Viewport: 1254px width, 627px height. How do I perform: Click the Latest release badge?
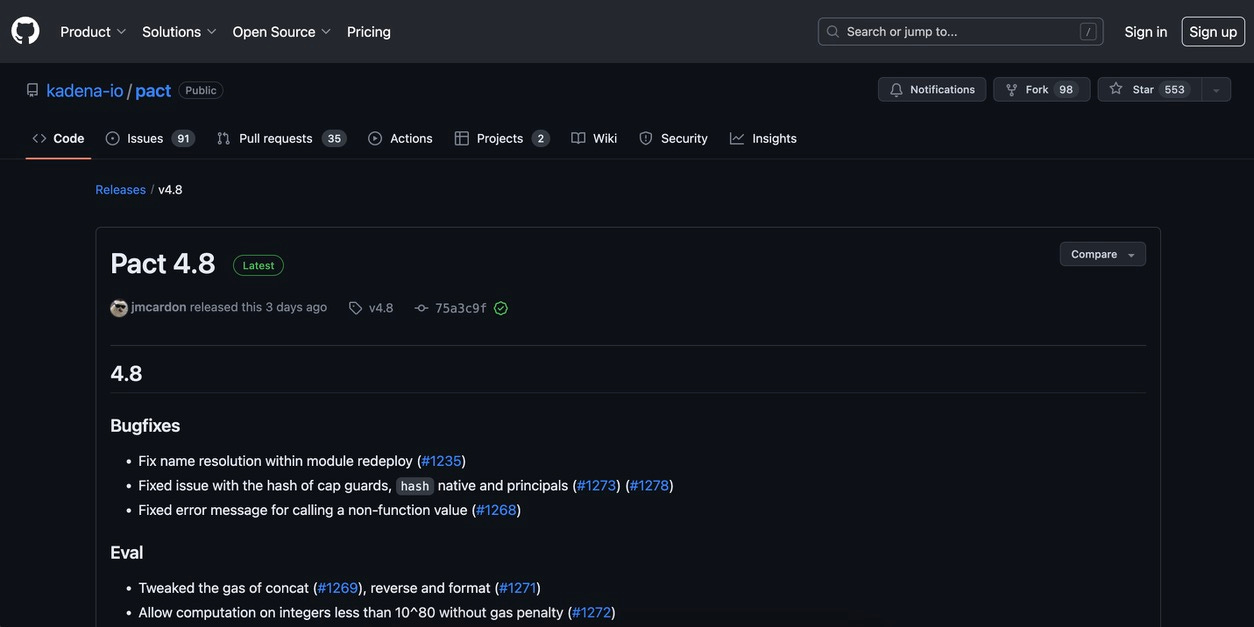click(x=258, y=266)
